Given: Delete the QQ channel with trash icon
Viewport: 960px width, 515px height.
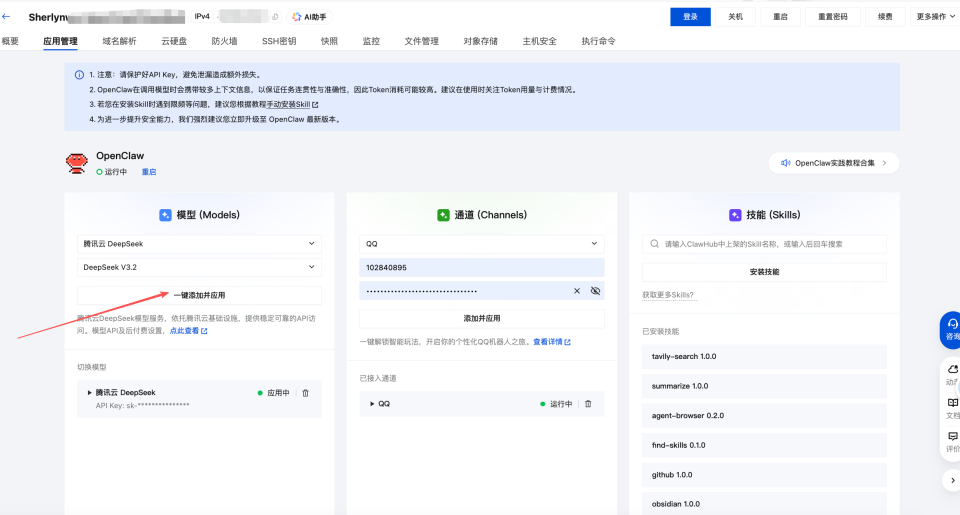Looking at the screenshot, I should click(x=588, y=404).
